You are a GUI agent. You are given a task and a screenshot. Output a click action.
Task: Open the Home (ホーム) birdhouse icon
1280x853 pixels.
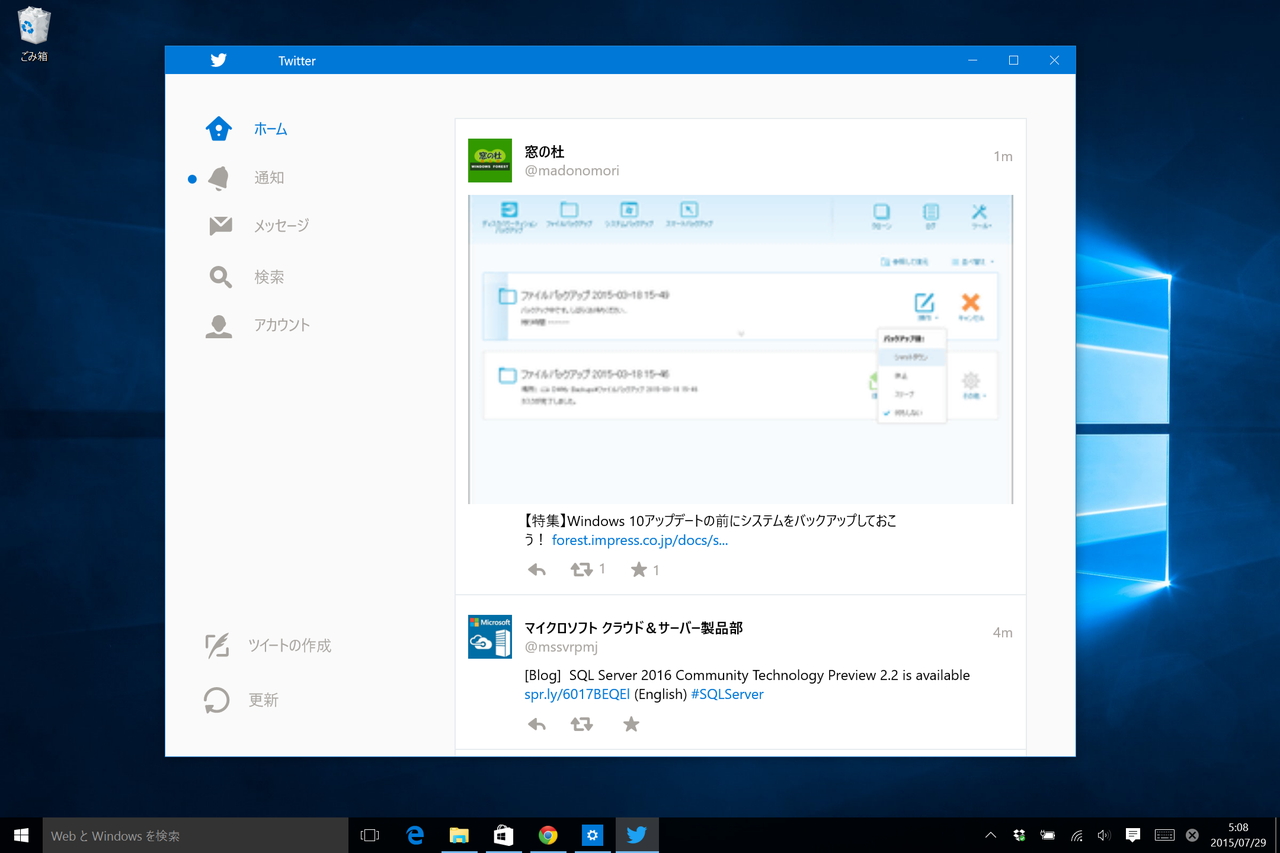[x=219, y=129]
